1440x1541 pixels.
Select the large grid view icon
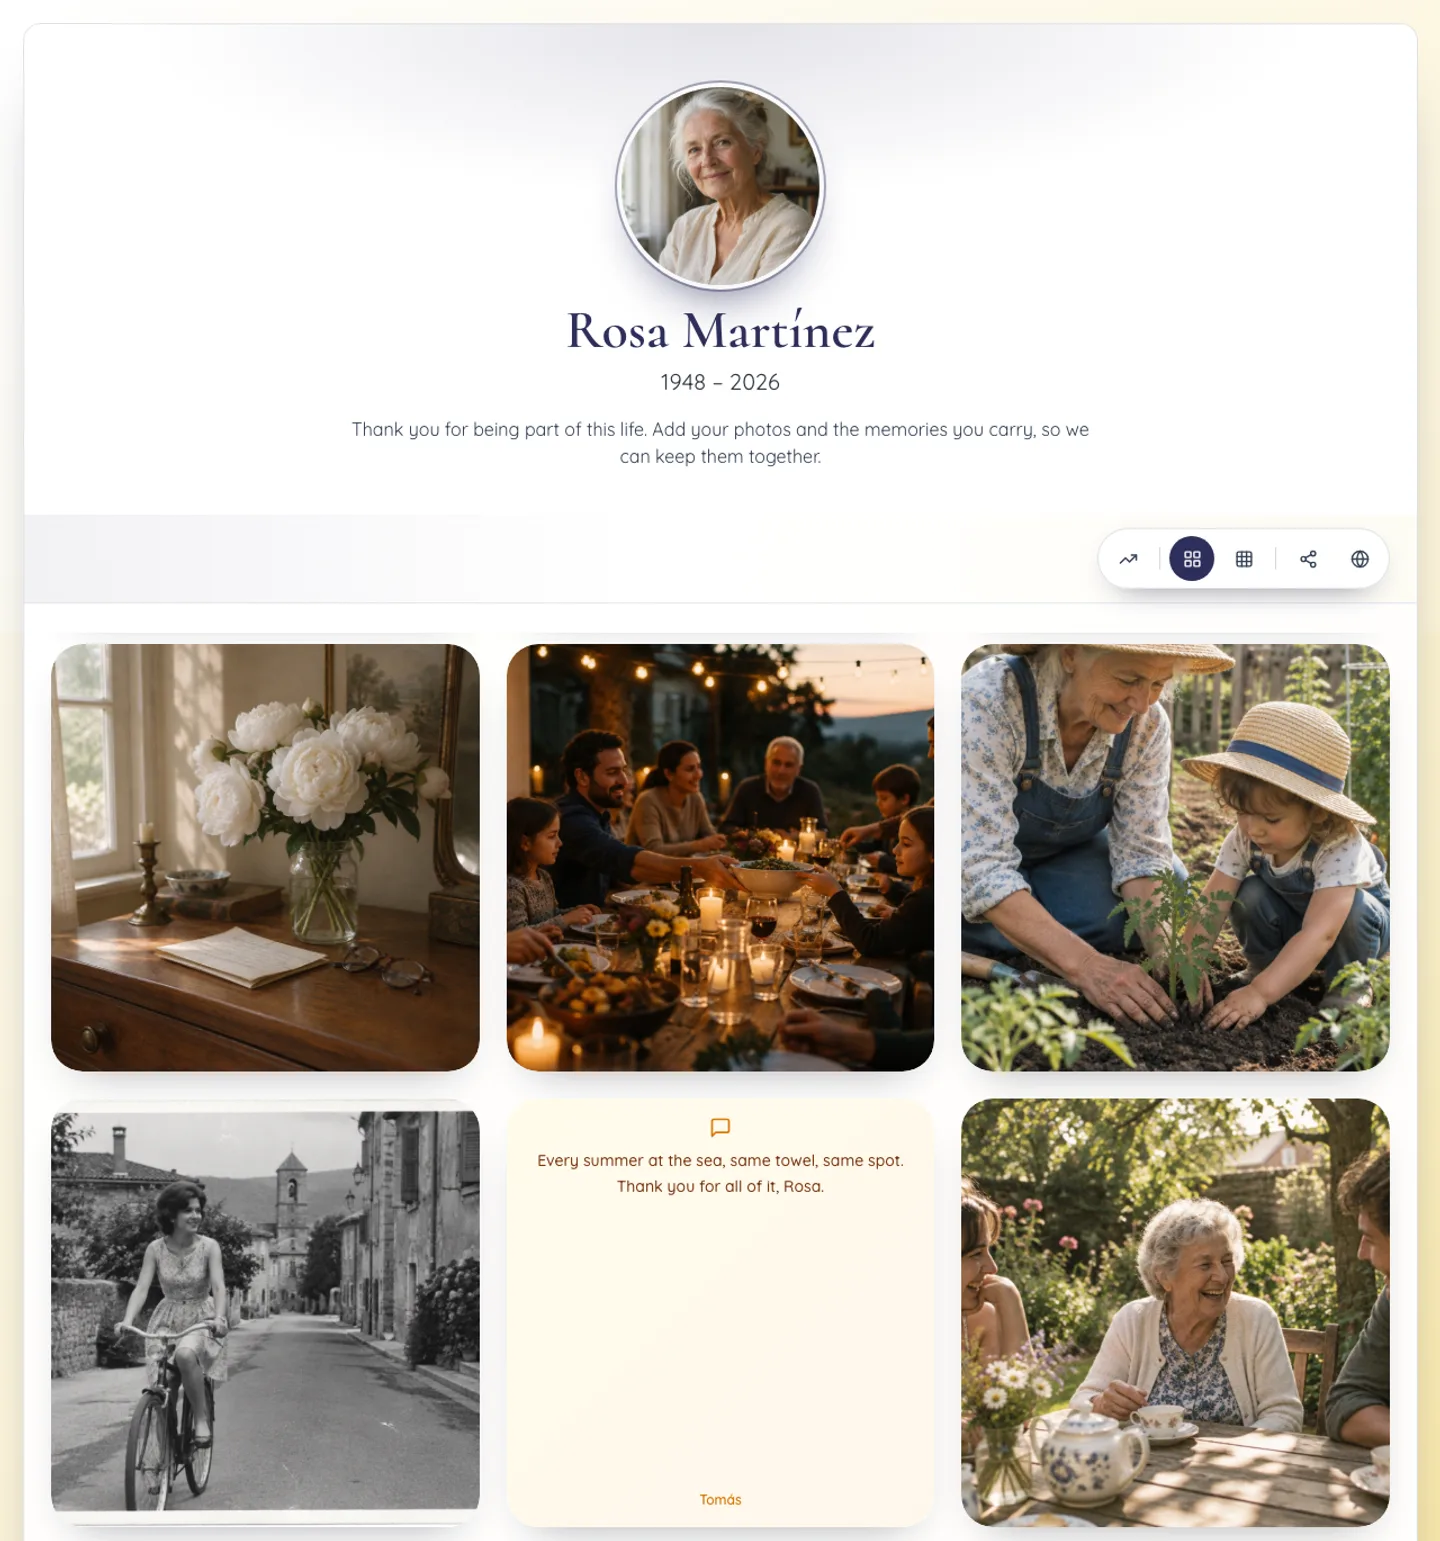point(1192,559)
